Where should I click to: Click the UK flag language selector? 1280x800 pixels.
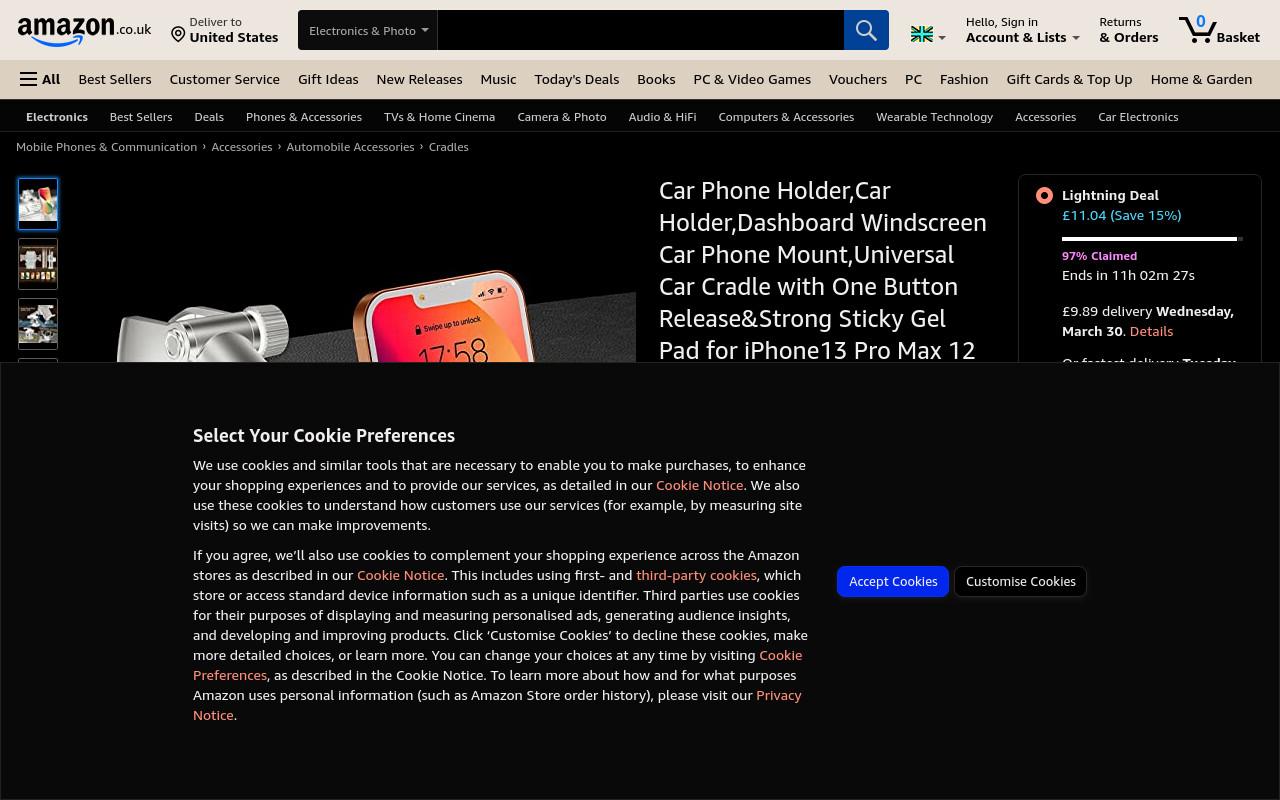click(x=928, y=35)
